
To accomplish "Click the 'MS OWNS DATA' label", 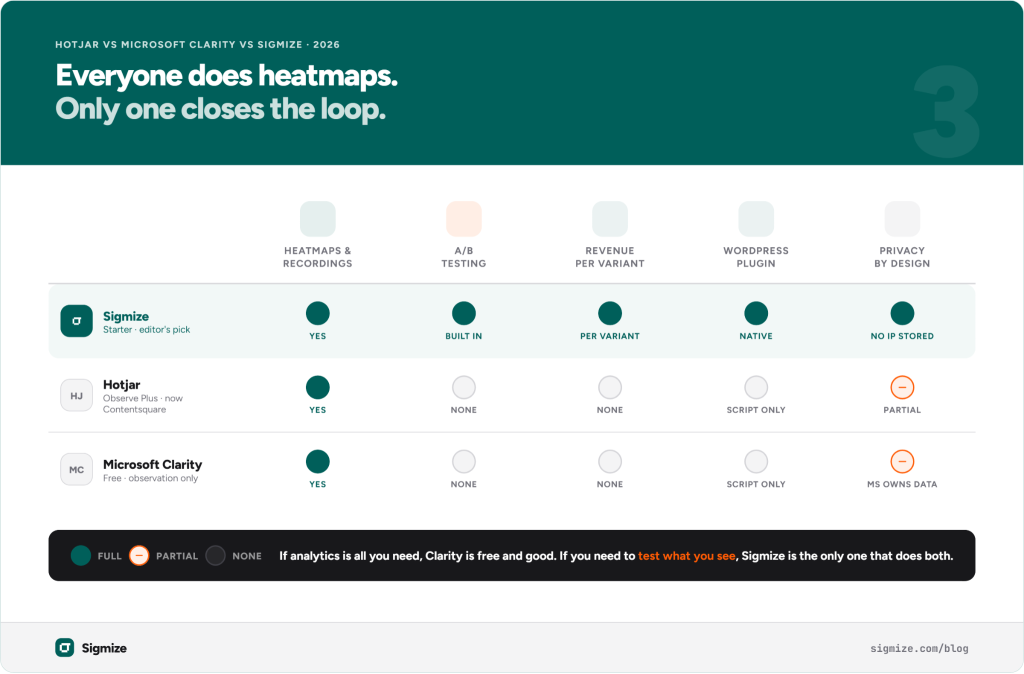I will coord(902,484).
